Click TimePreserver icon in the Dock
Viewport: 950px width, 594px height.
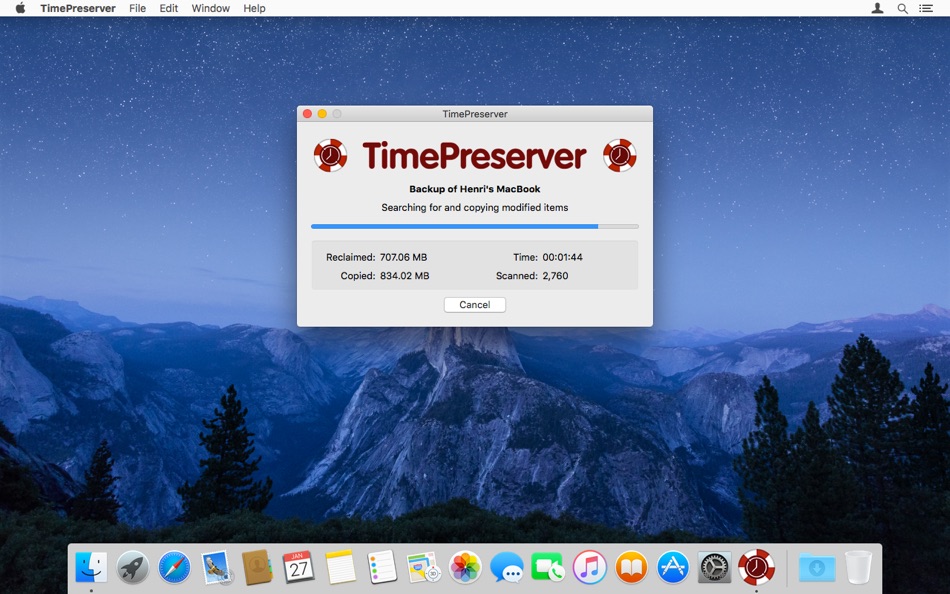tap(756, 568)
